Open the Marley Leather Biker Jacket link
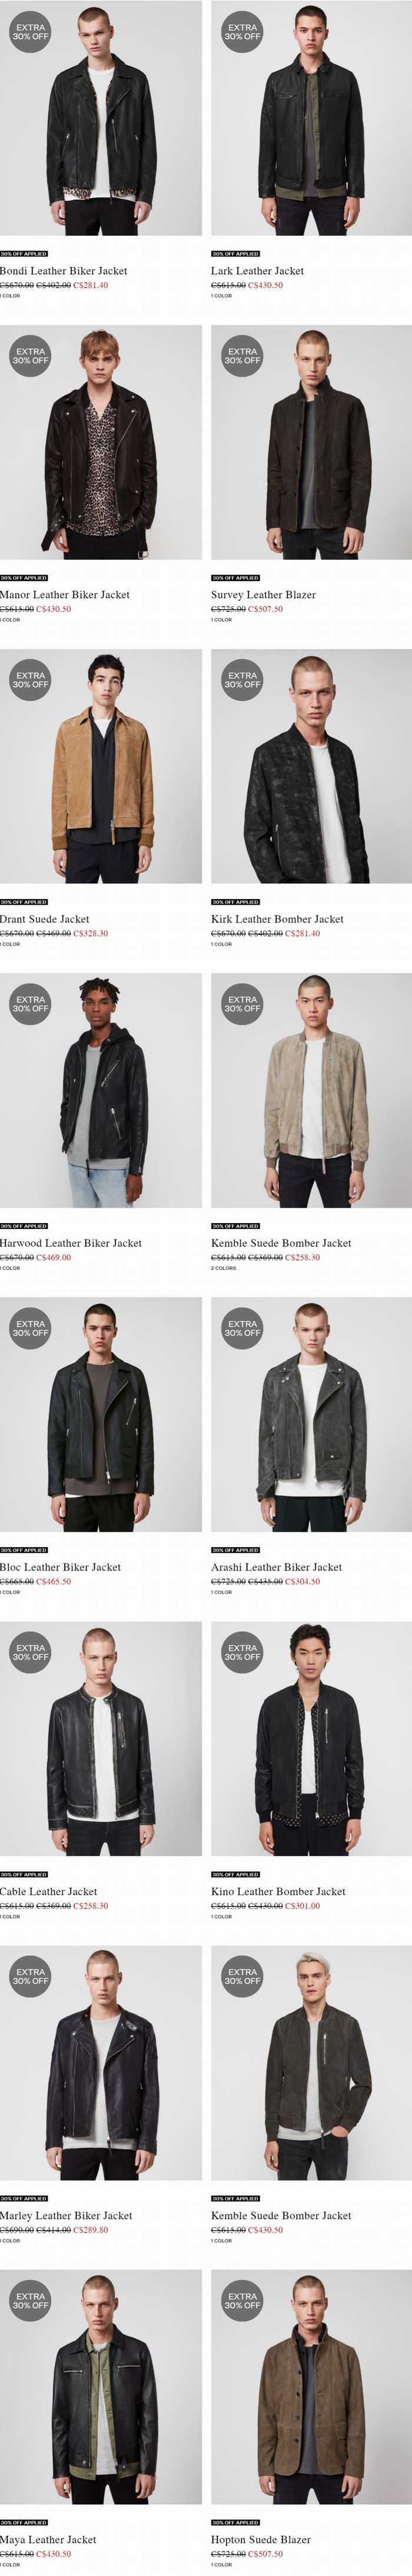This screenshot has height=2576, width=412. [66, 2215]
